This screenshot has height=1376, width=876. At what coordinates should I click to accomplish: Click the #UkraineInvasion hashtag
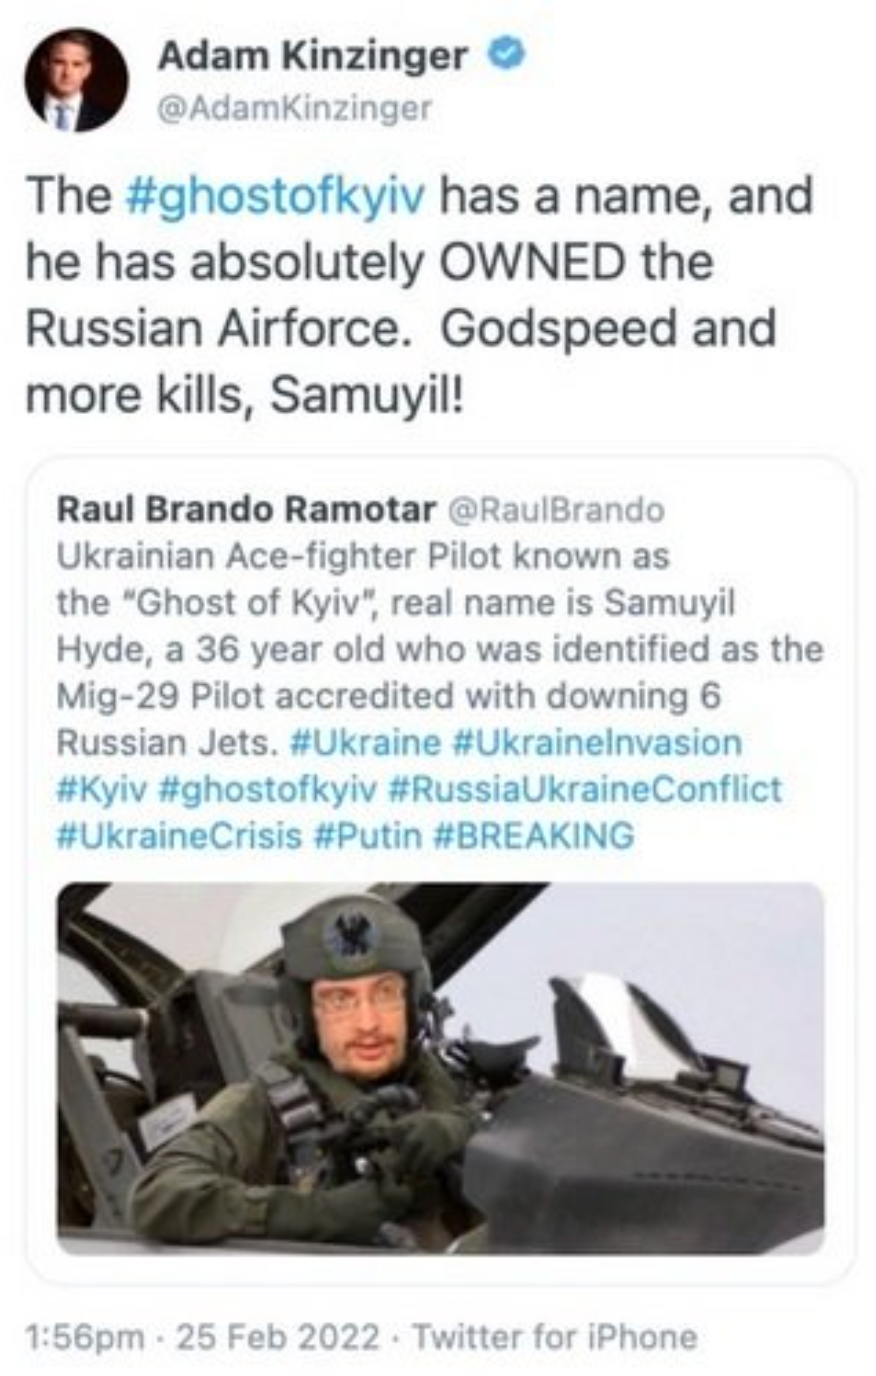click(597, 743)
